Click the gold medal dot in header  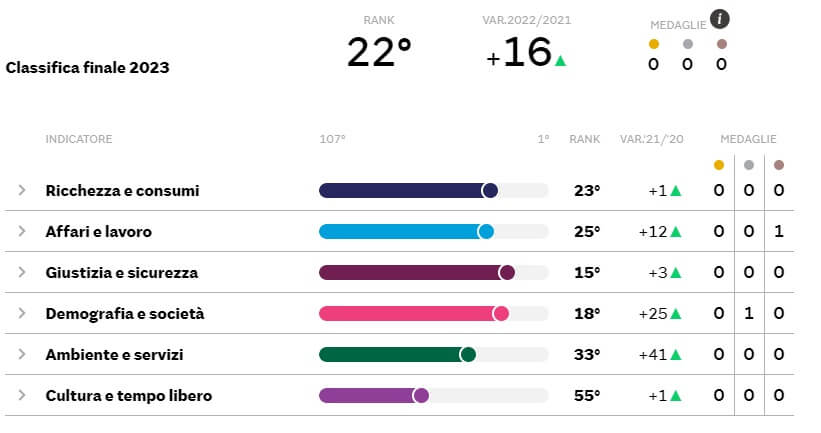click(x=654, y=44)
